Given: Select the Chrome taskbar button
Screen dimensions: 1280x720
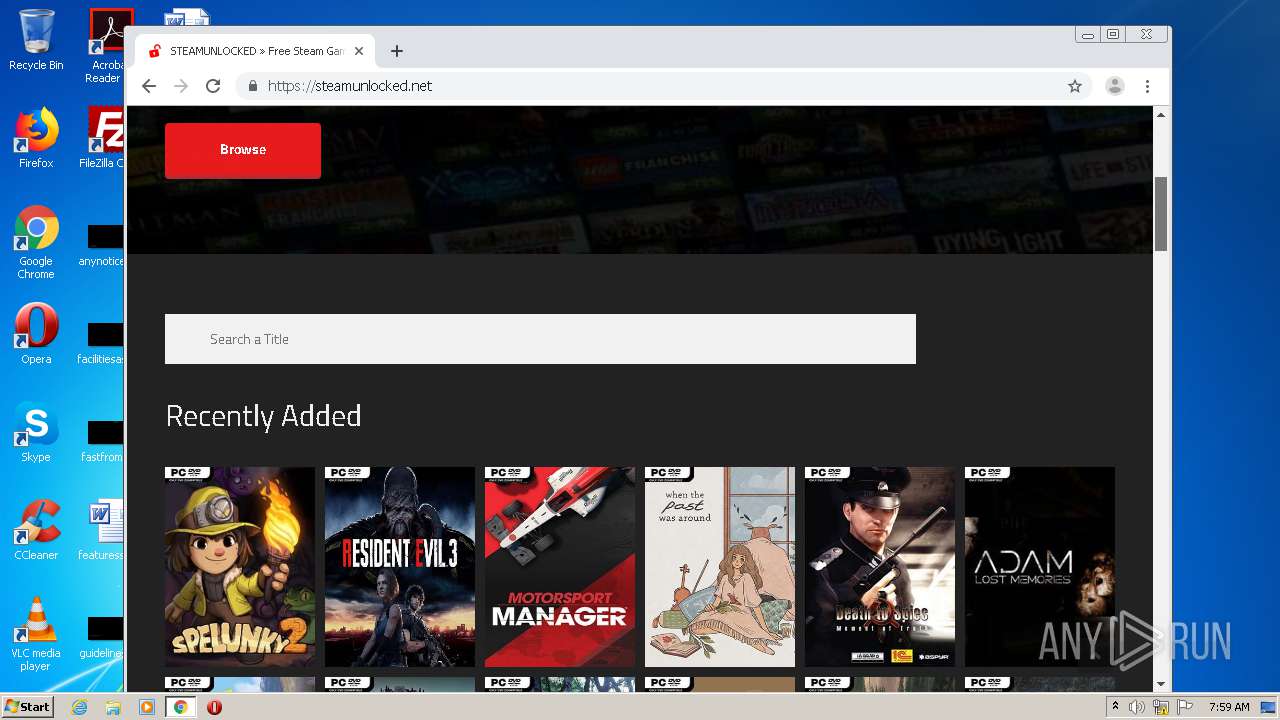Looking at the screenshot, I should click(x=181, y=707).
